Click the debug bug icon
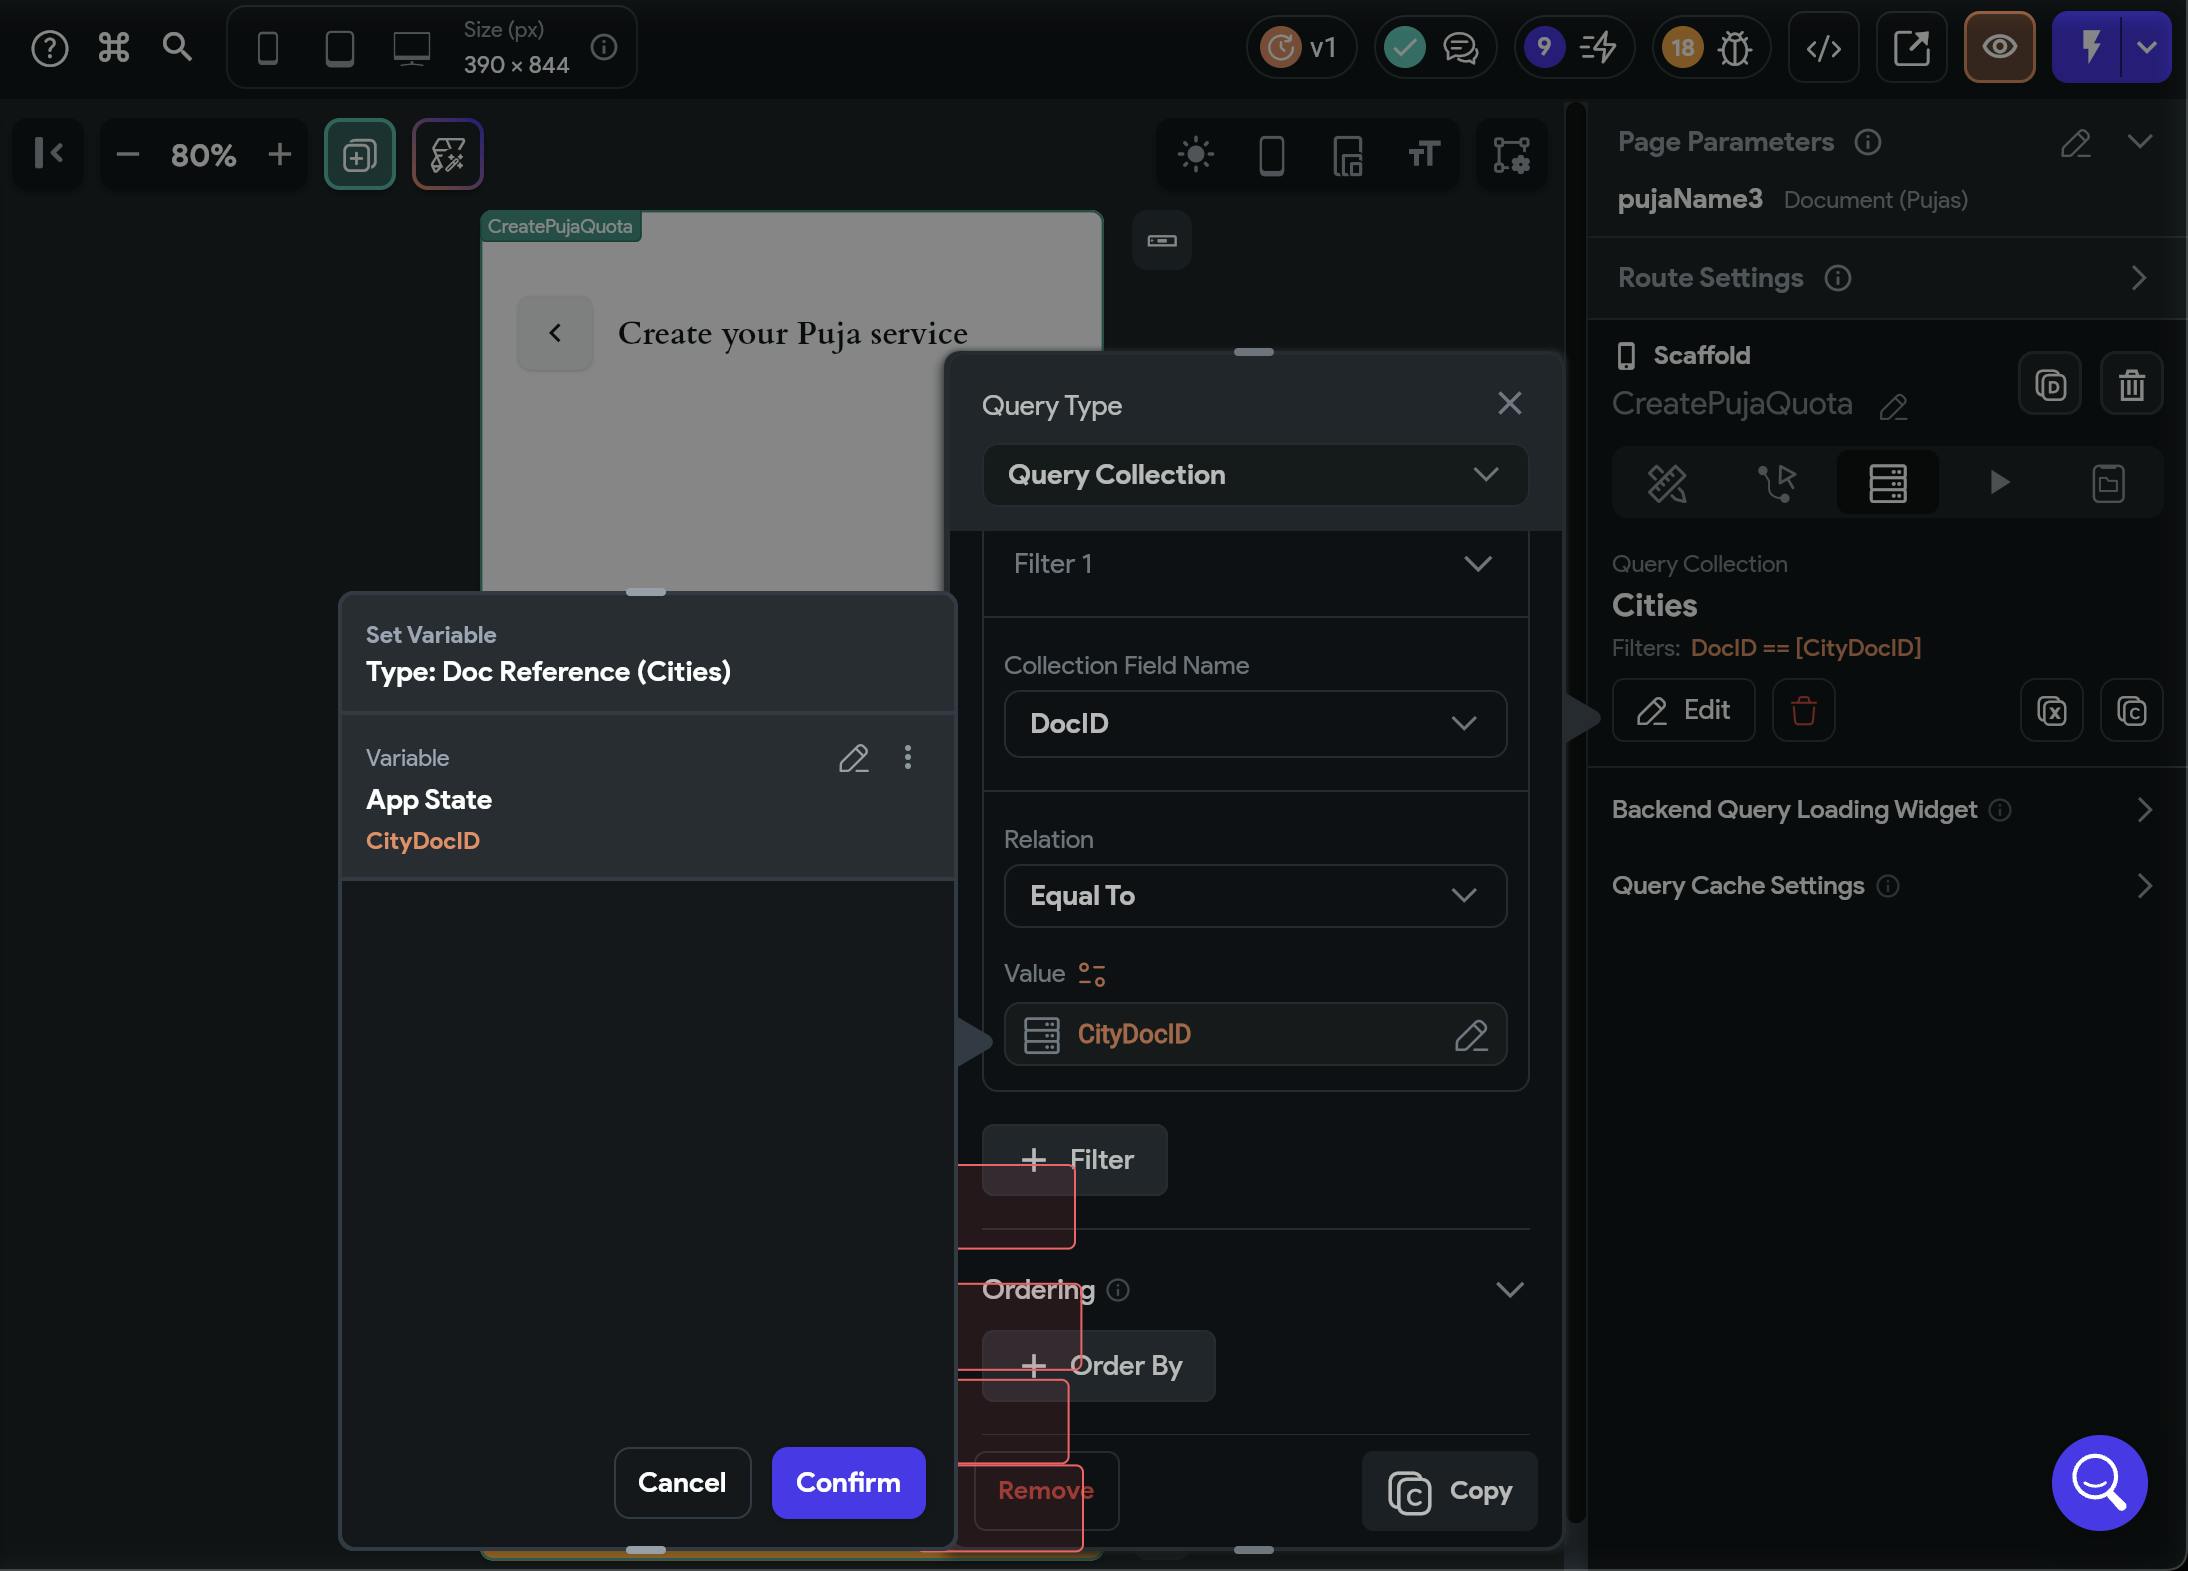The image size is (2188, 1571). pyautogui.click(x=1735, y=47)
